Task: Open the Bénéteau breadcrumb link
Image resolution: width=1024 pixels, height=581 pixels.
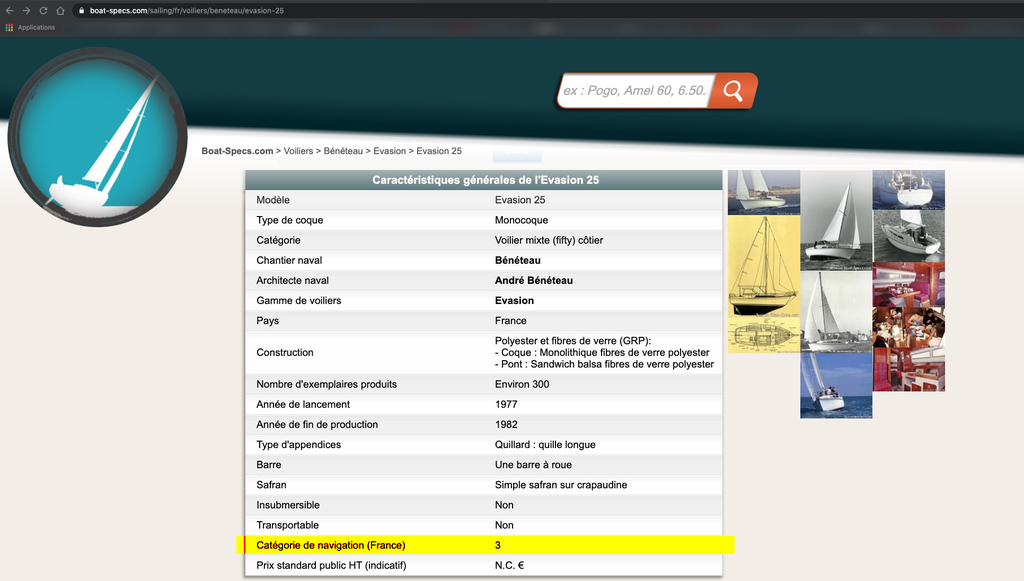Action: (x=343, y=151)
